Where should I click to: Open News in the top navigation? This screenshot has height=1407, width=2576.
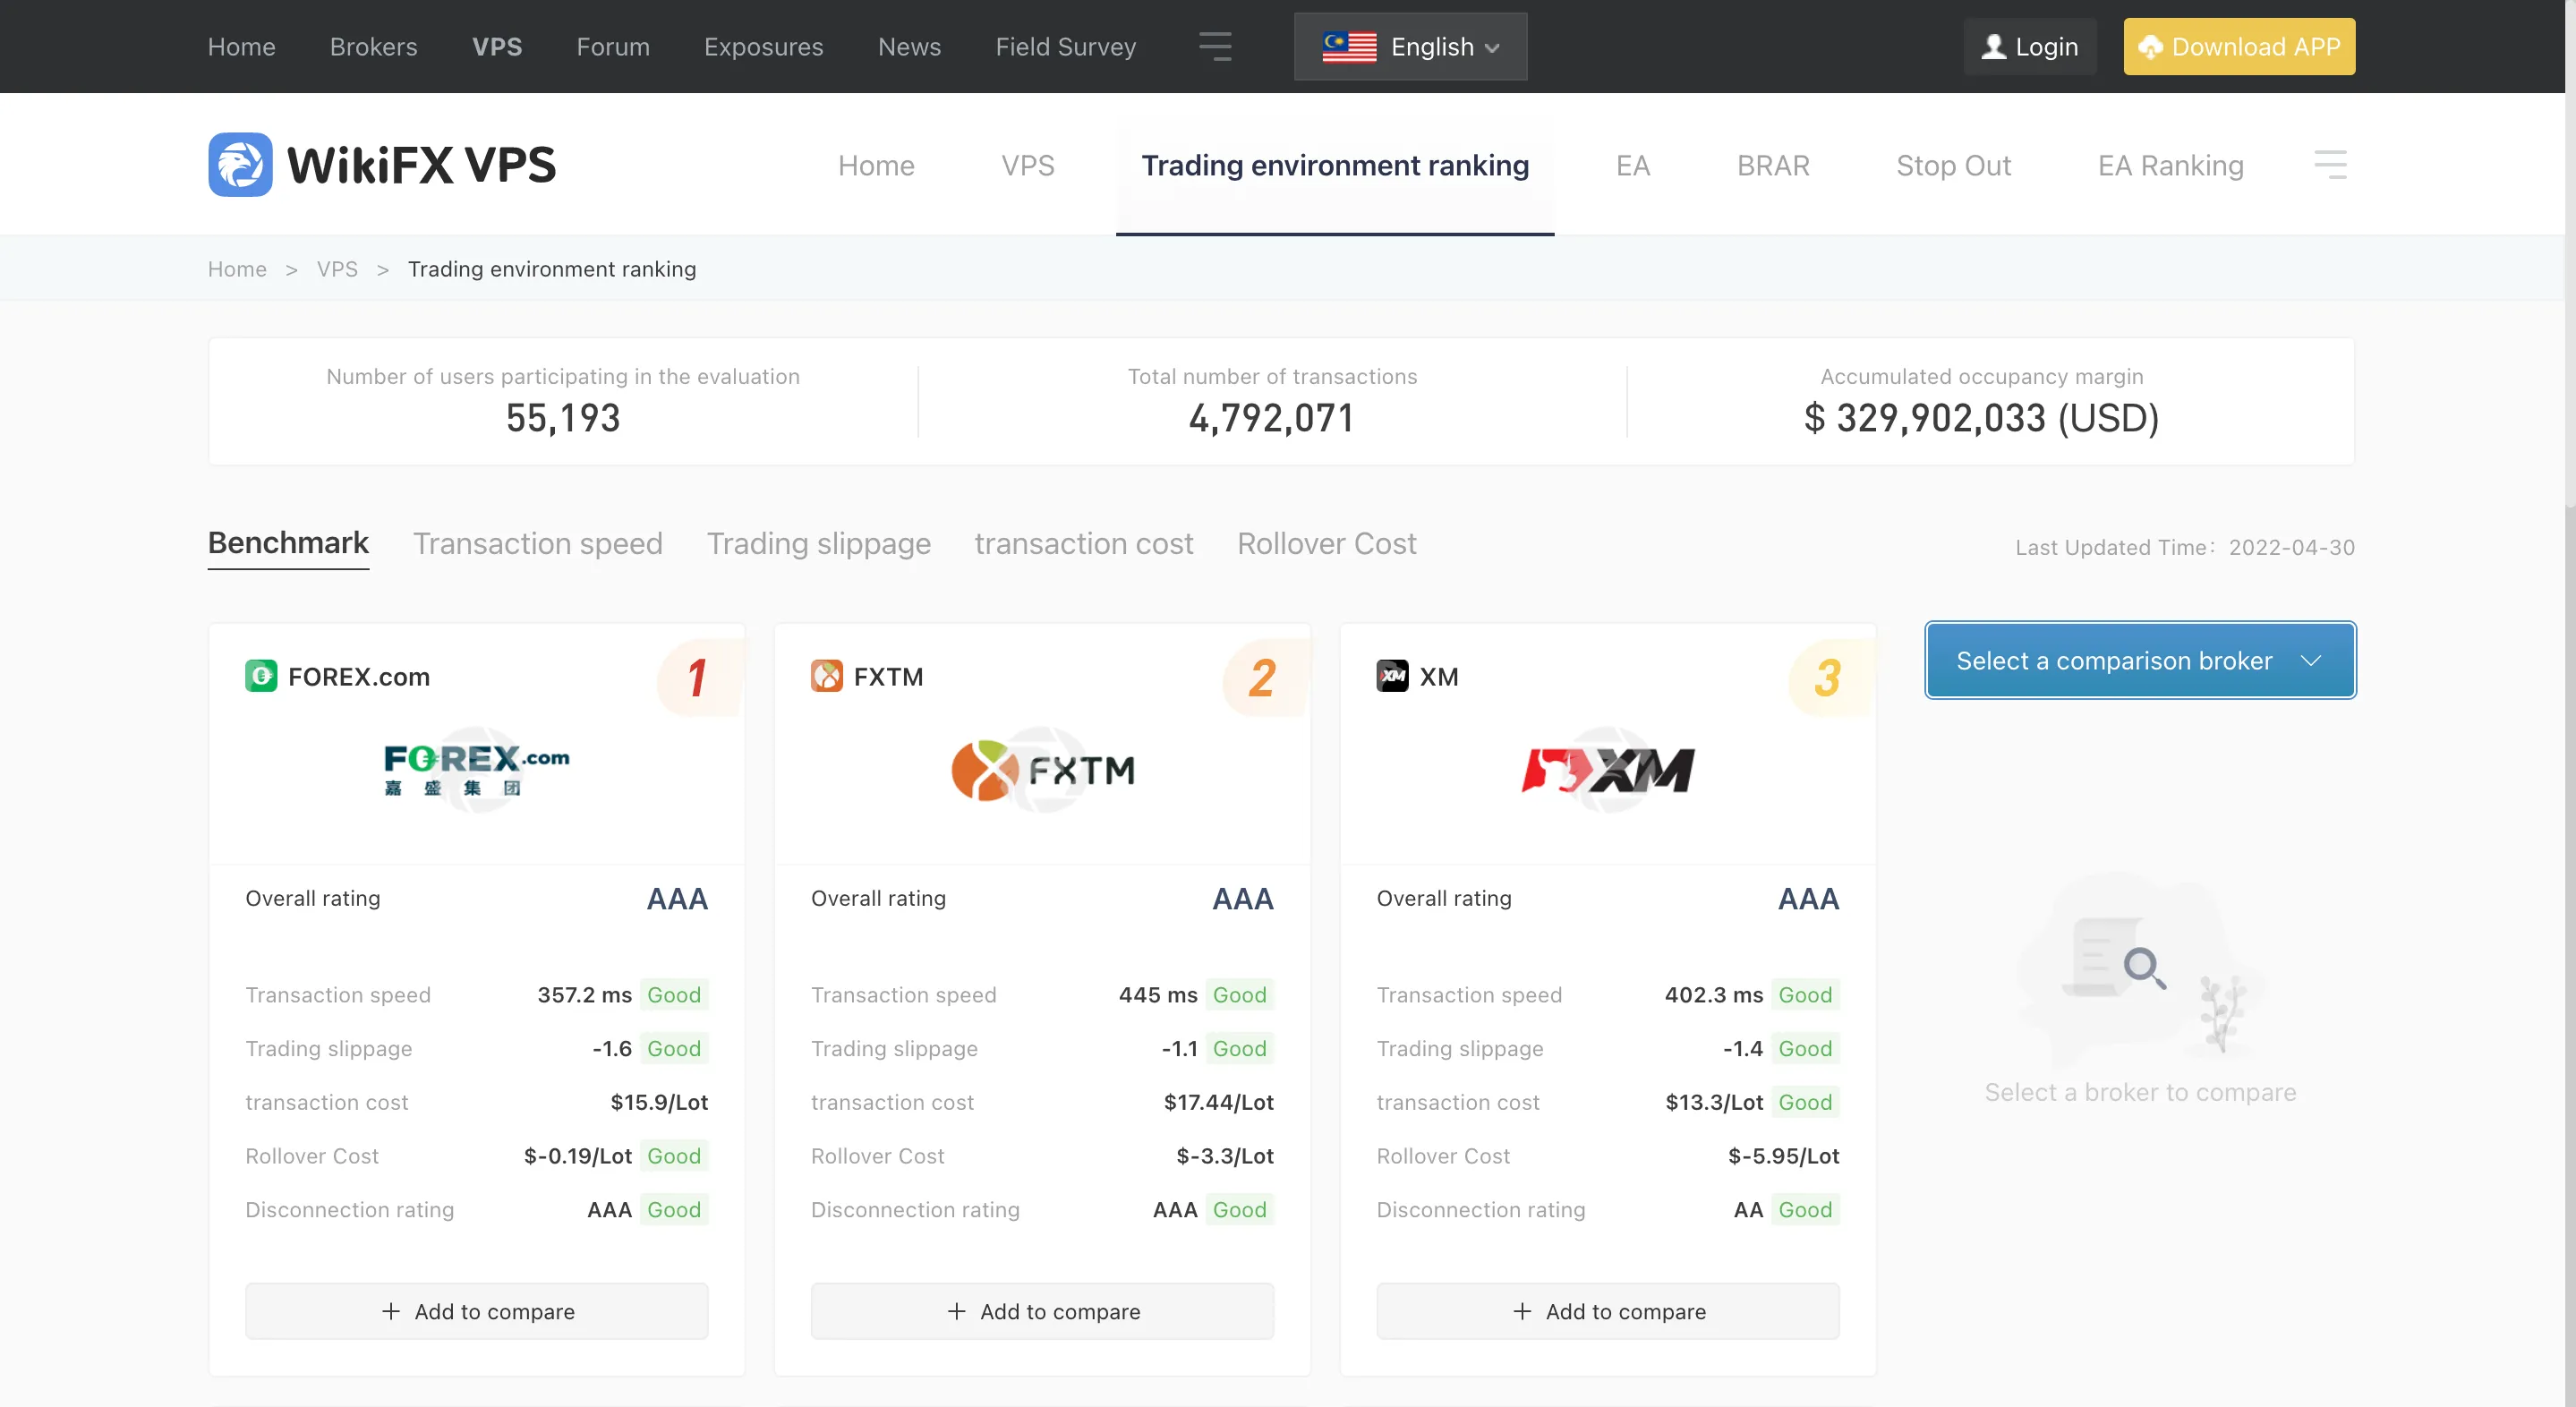click(x=910, y=46)
